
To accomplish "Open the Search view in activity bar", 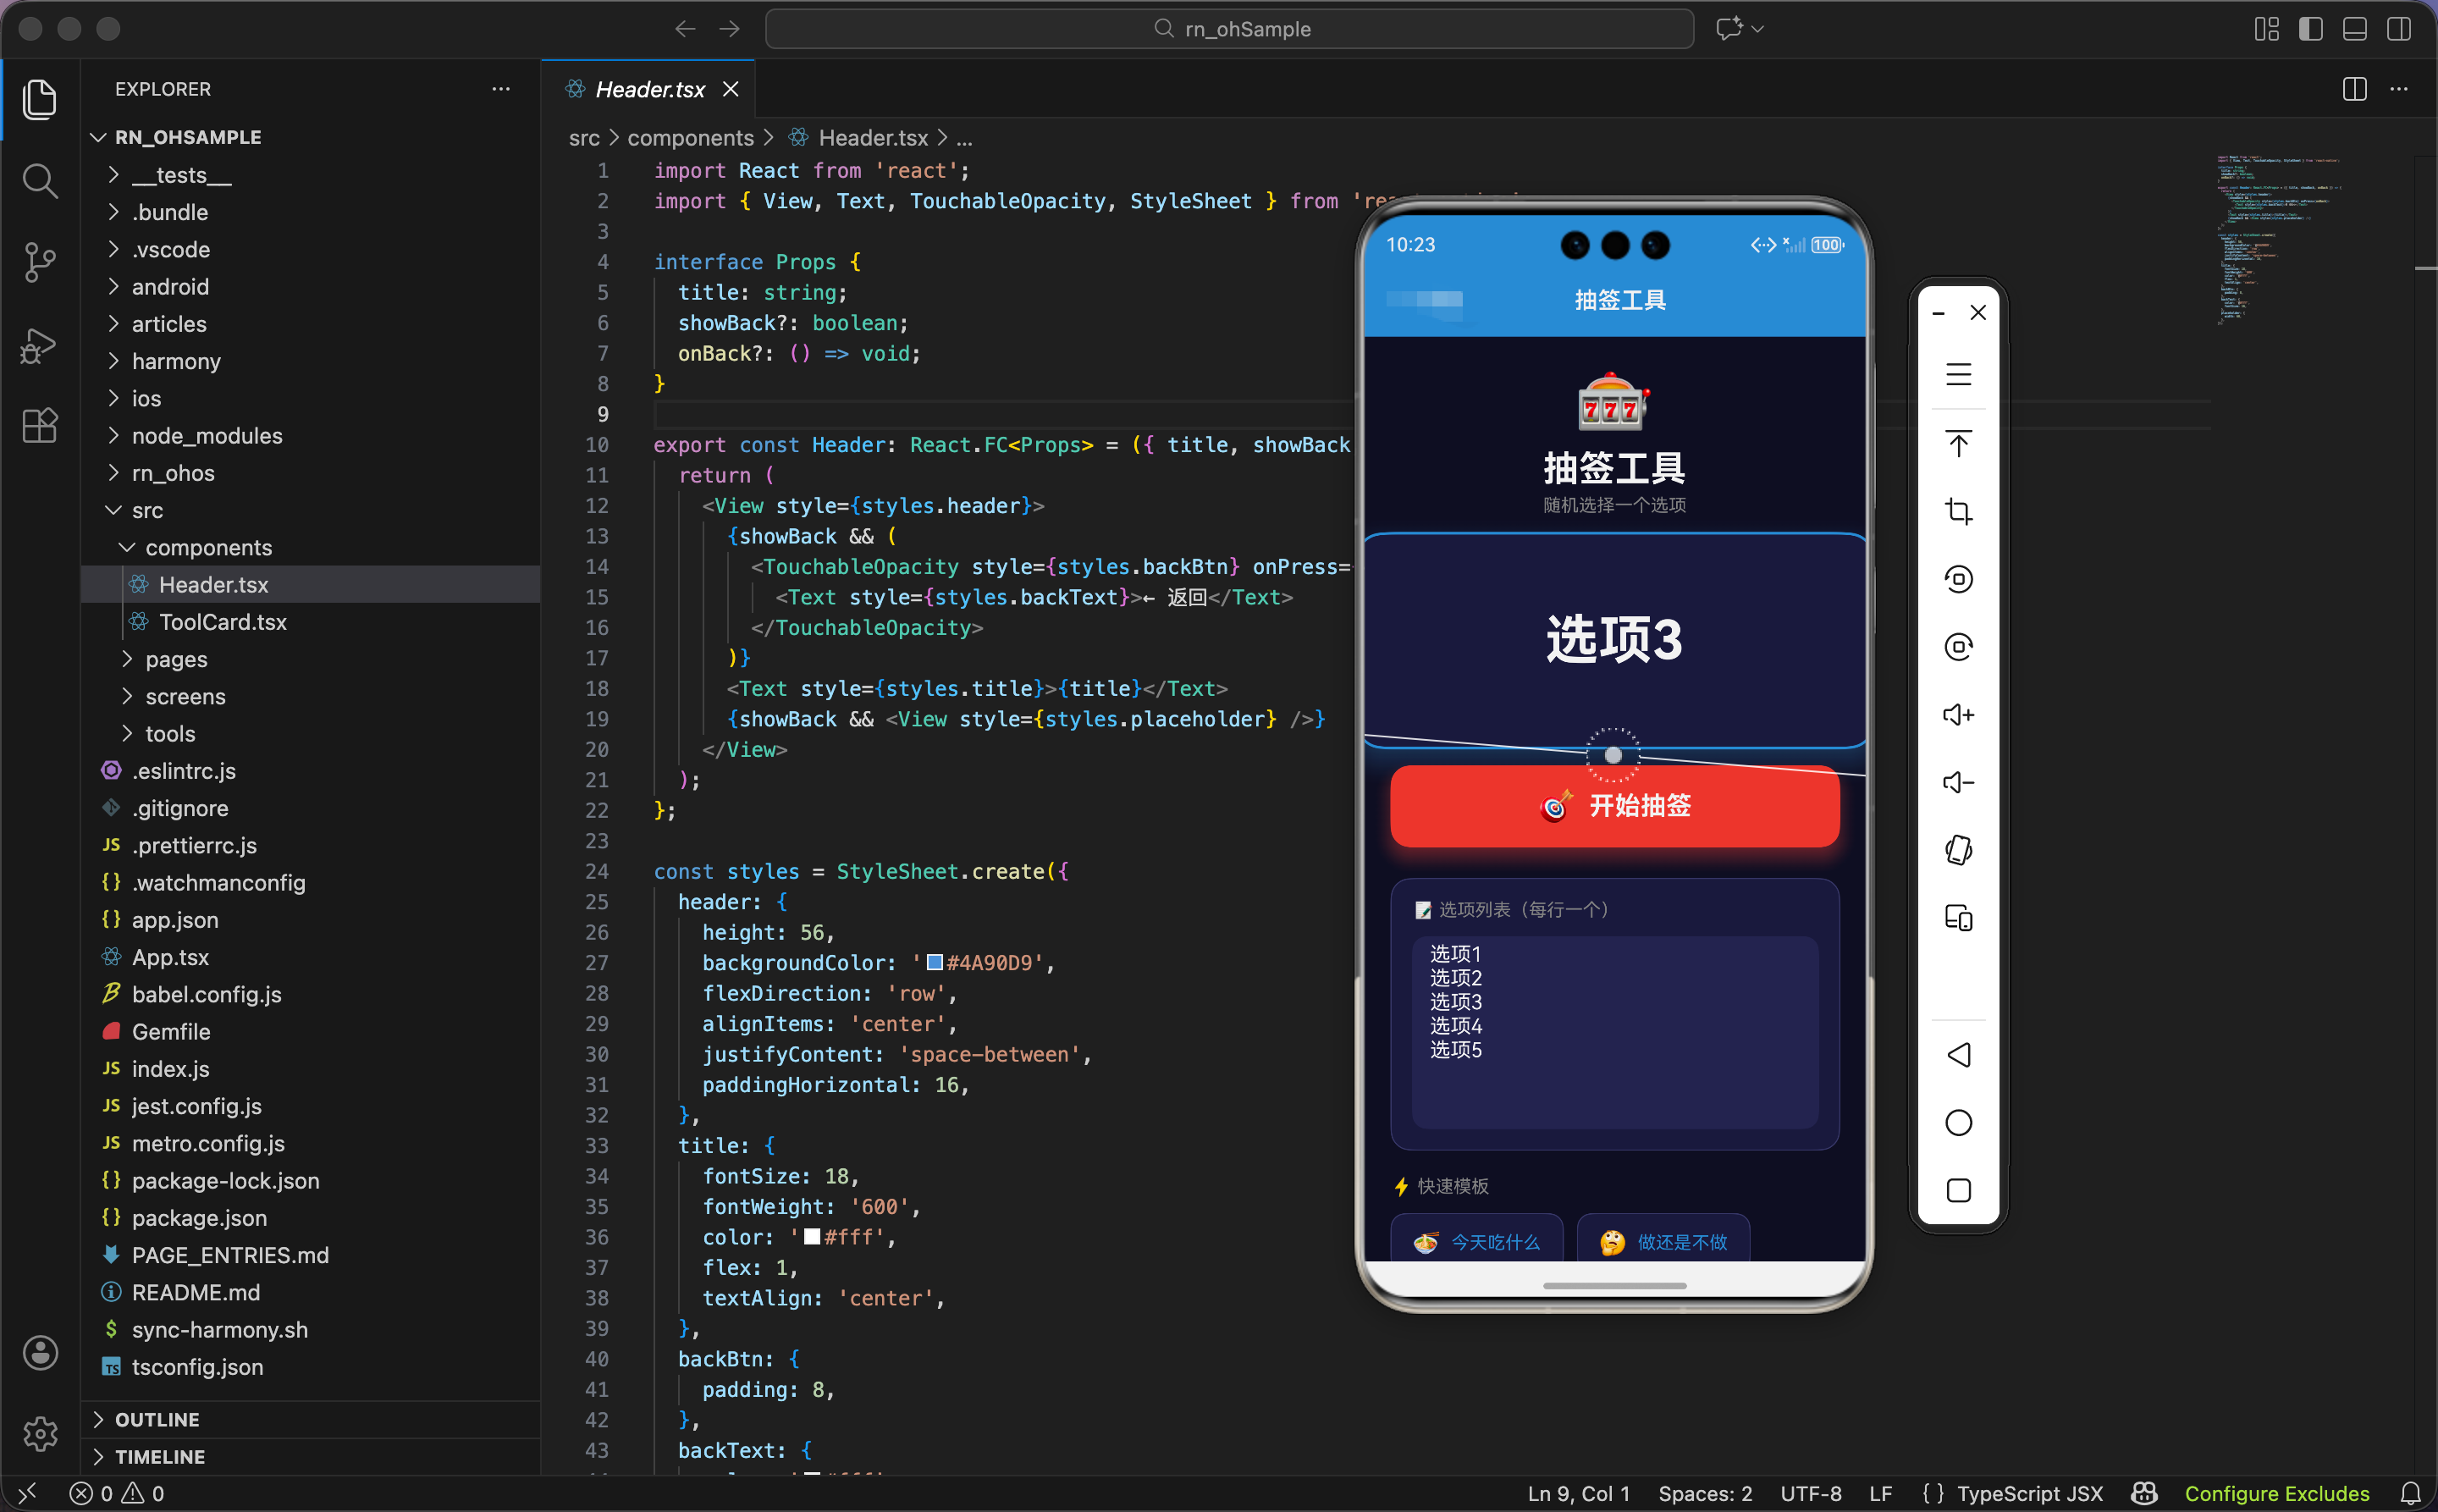I will (x=40, y=181).
